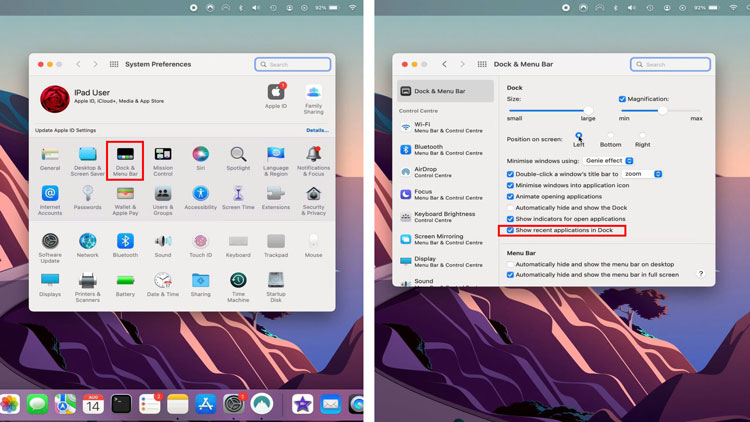Adjust Magnification slider
750x422 pixels.
[661, 111]
